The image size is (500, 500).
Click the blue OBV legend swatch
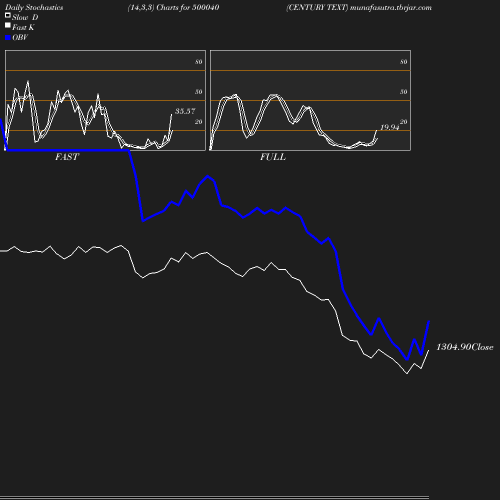pyautogui.click(x=8, y=38)
